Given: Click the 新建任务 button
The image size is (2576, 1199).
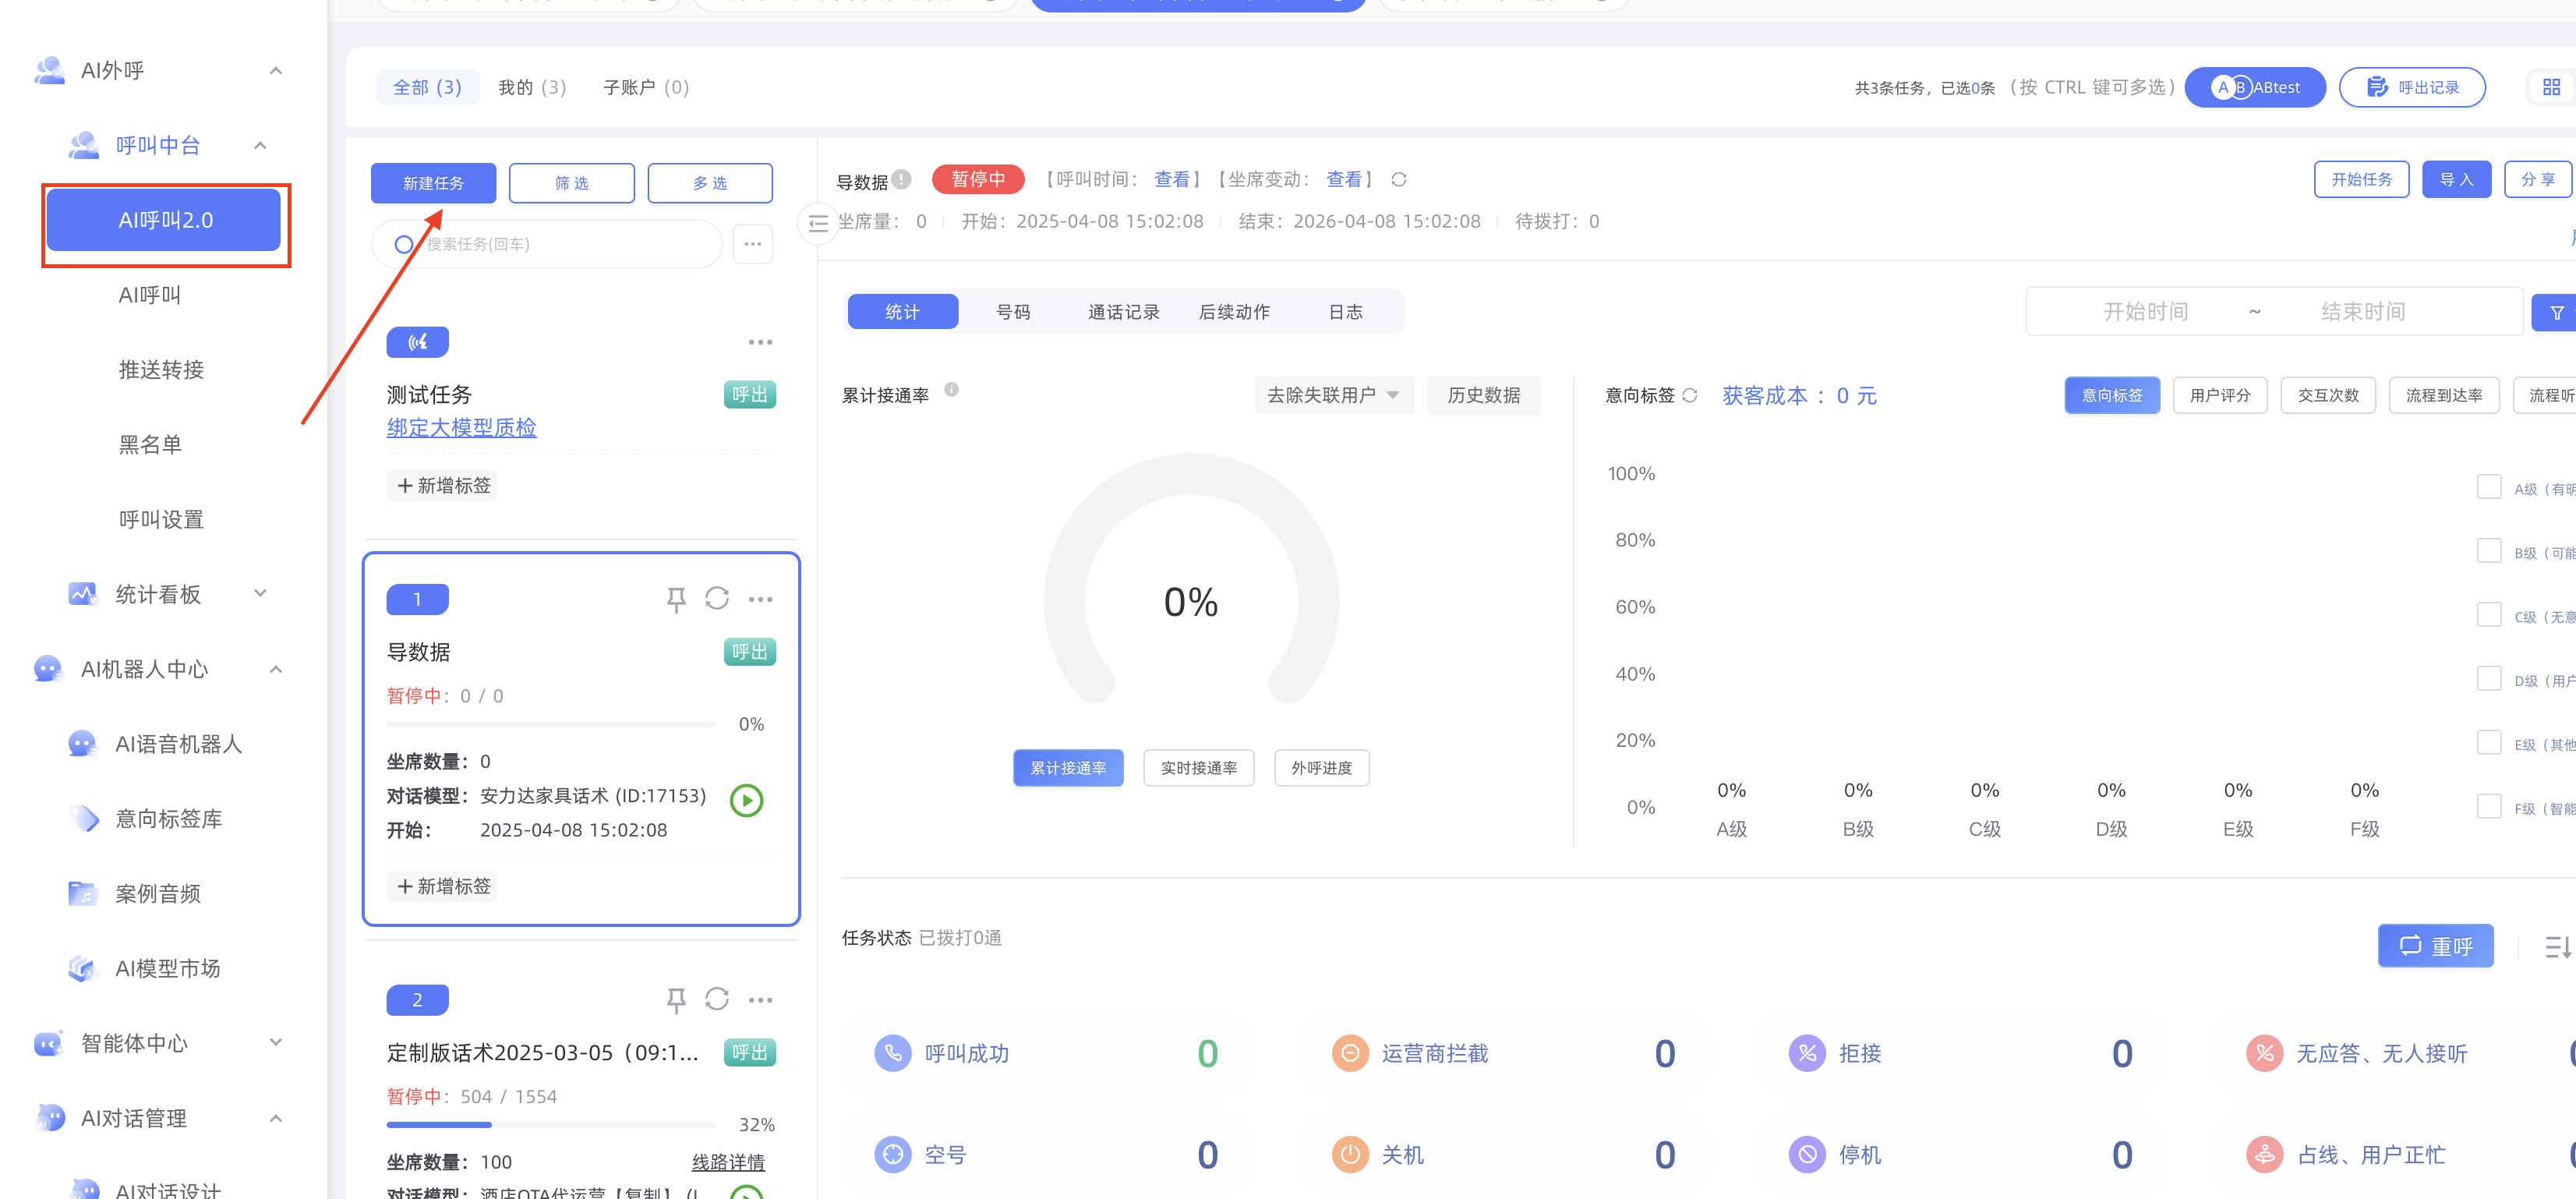Looking at the screenshot, I should coord(433,183).
